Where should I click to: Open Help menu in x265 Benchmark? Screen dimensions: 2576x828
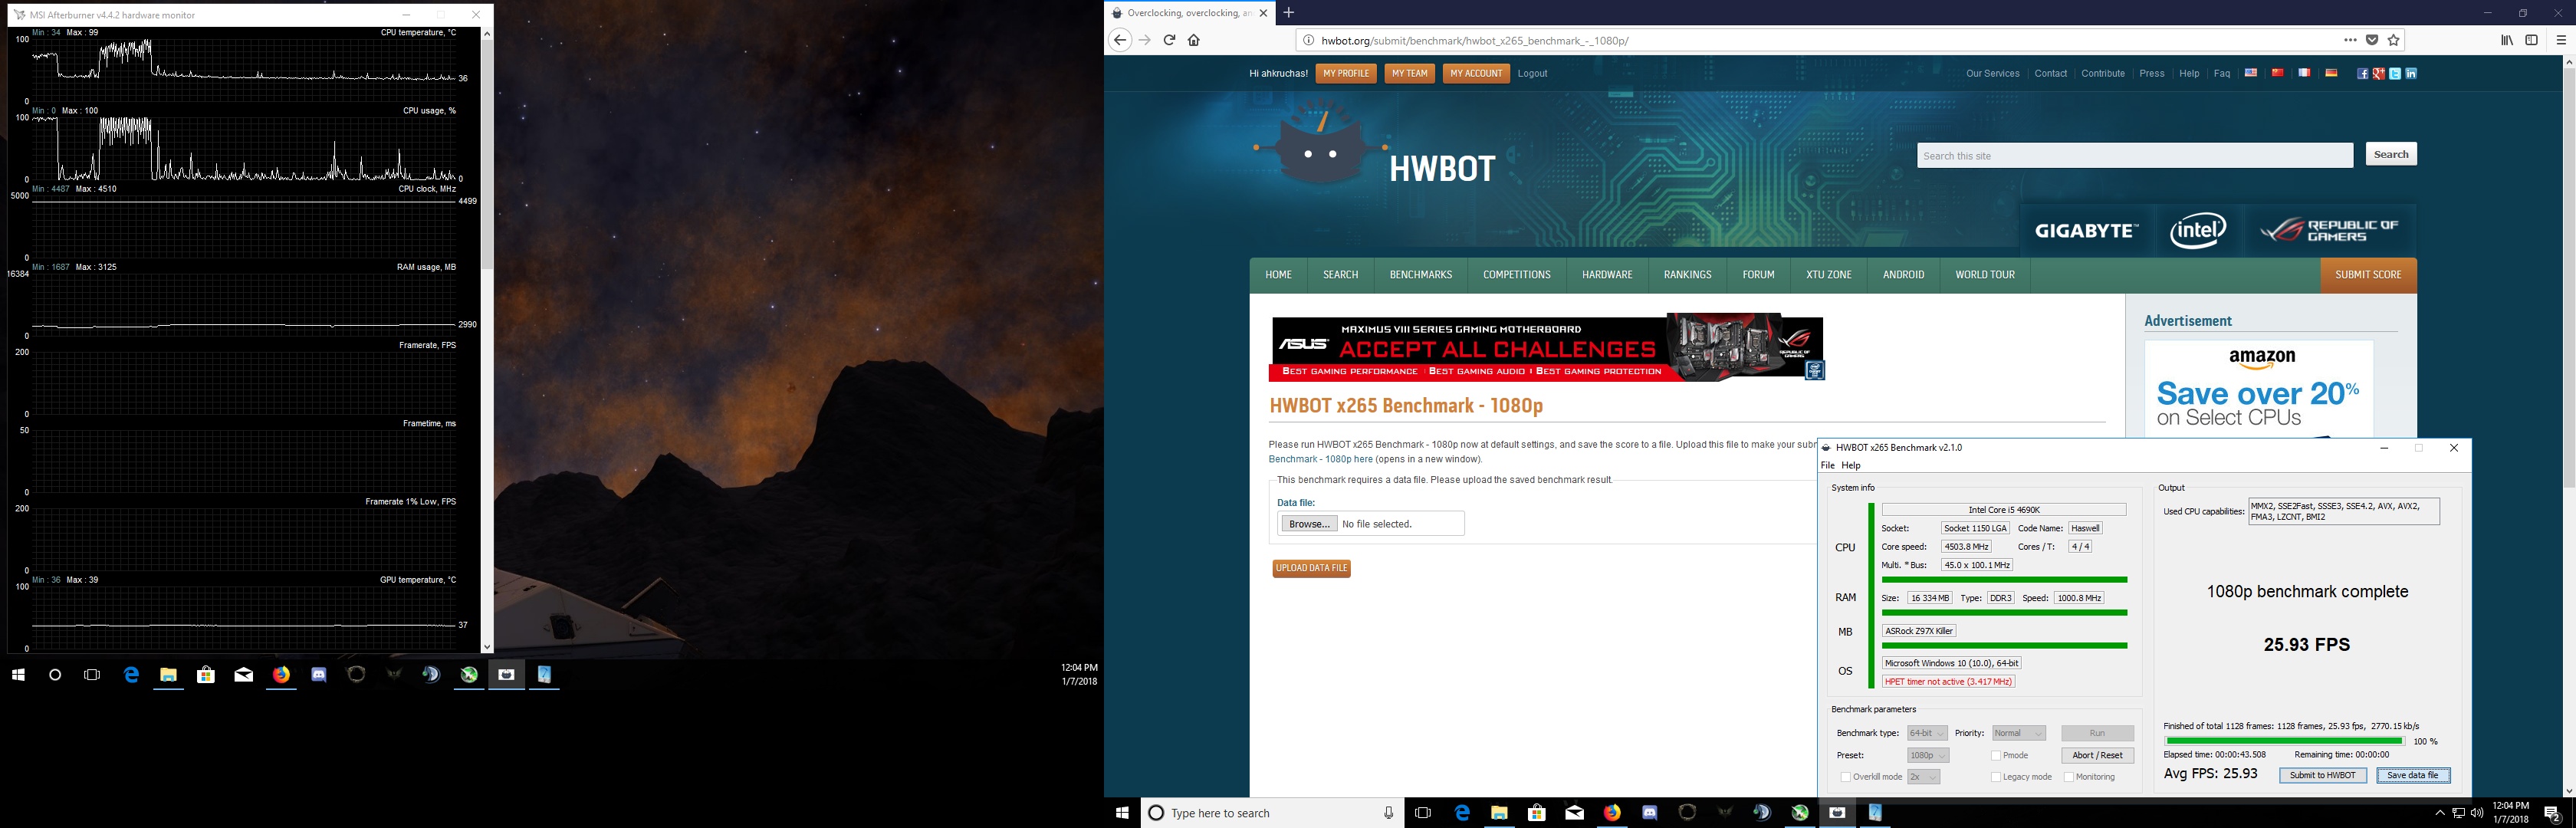tap(1851, 465)
